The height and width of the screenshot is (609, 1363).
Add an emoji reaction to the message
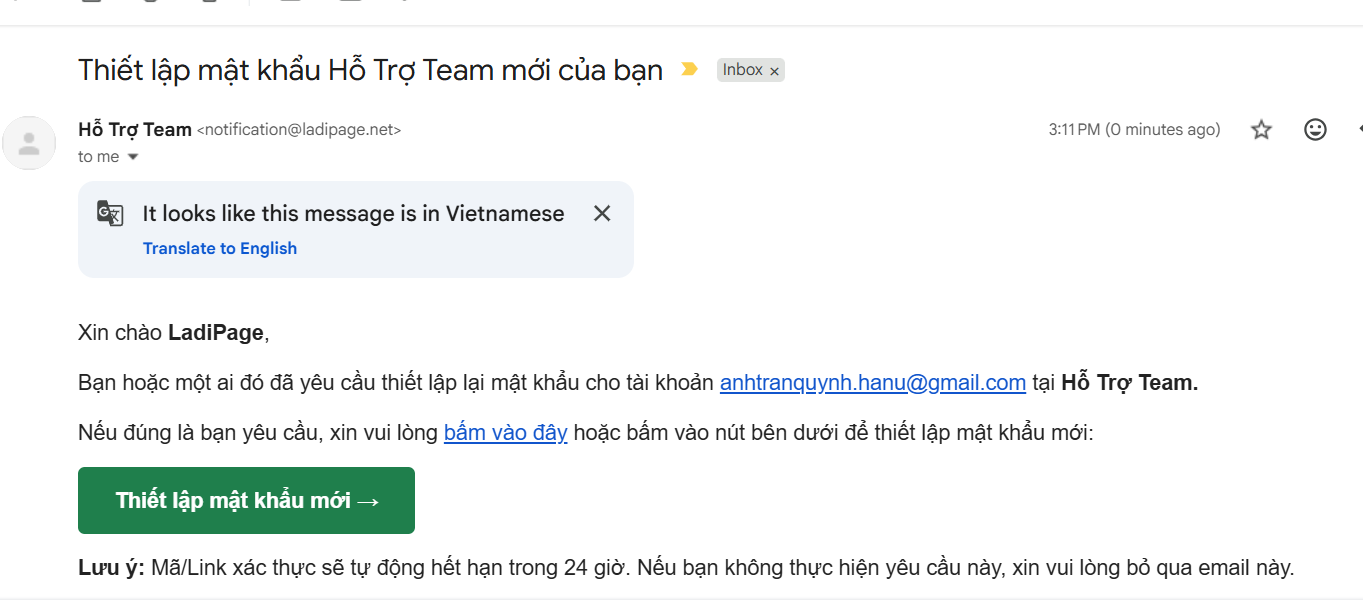[1315, 130]
